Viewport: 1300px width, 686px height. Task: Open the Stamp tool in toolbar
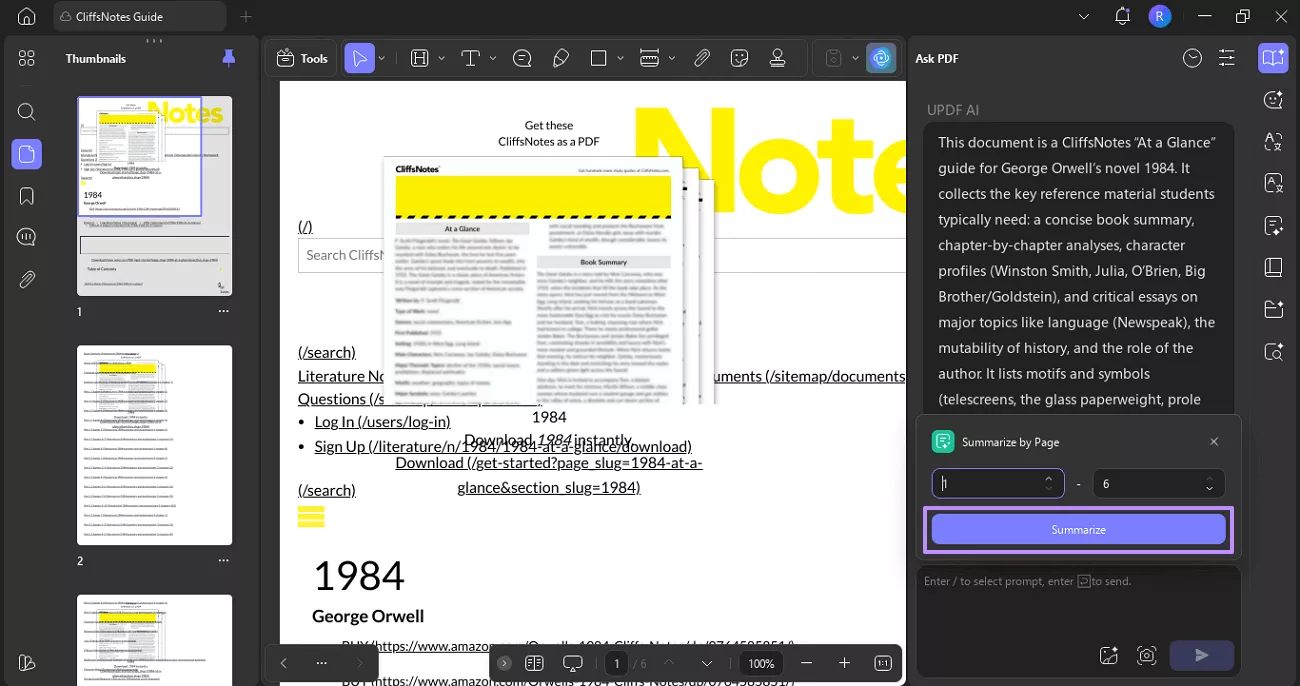(777, 58)
